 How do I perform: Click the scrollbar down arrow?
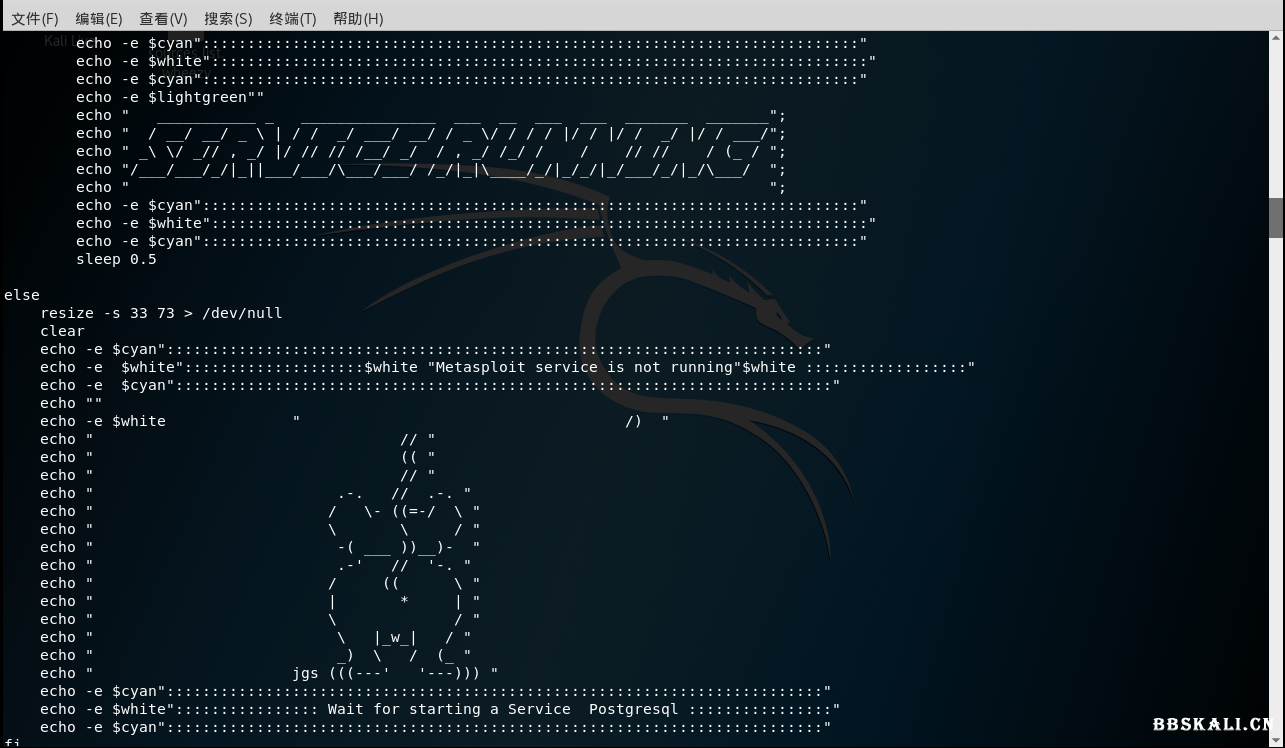point(1277,740)
